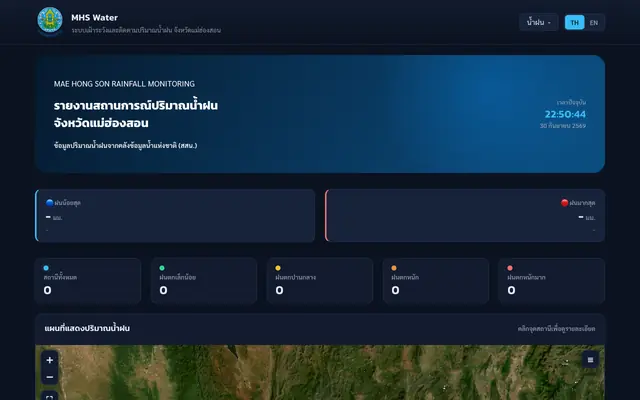Screen dimensions: 640x400
Task: Click the MAE HONG SON RAINFALL MONITORING heading
Action: pyautogui.click(x=124, y=84)
